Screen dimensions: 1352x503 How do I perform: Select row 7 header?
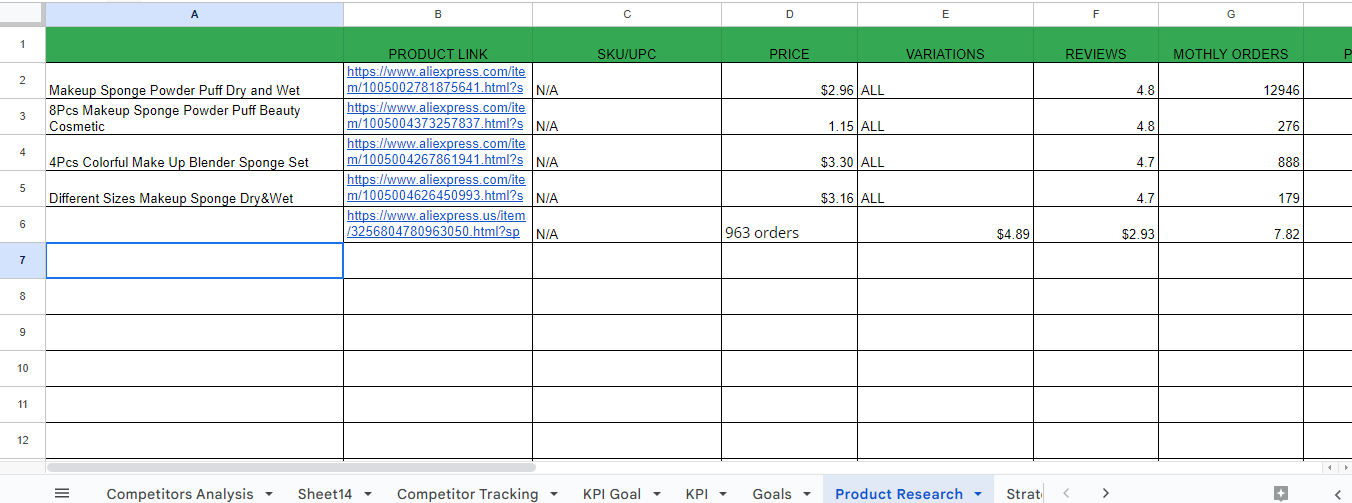[x=22, y=260]
